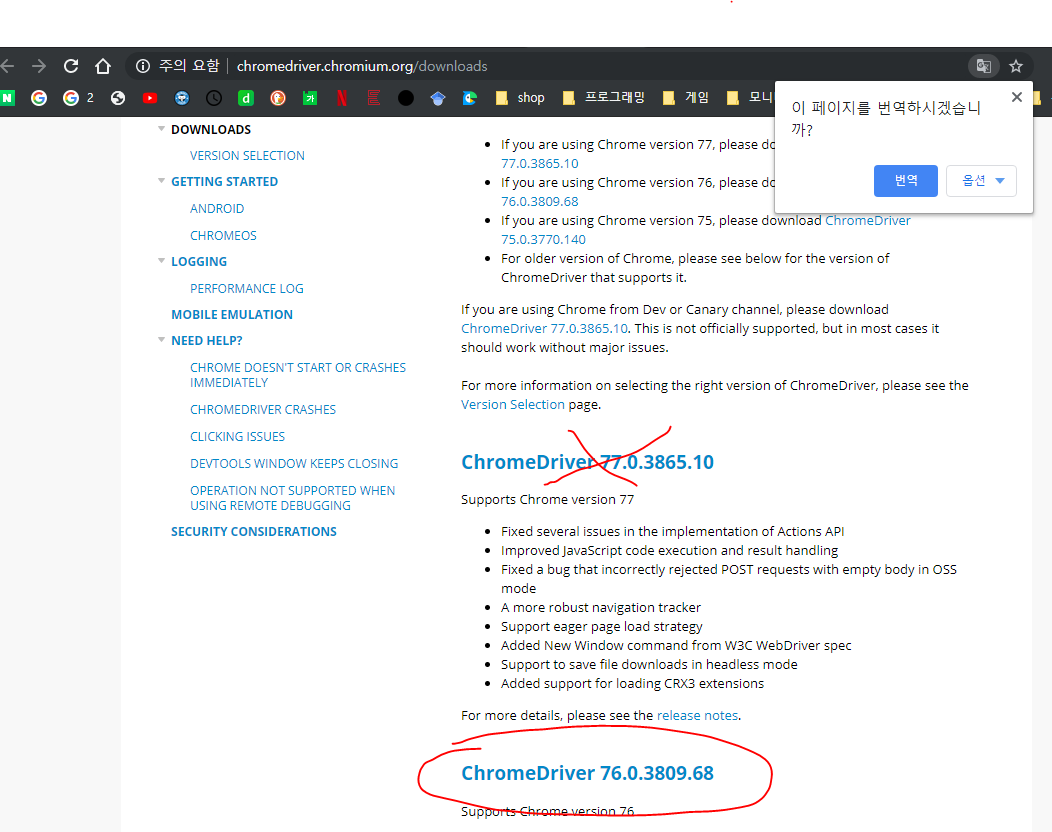The height and width of the screenshot is (832, 1052).
Task: Reload the current page
Action: coord(71,66)
